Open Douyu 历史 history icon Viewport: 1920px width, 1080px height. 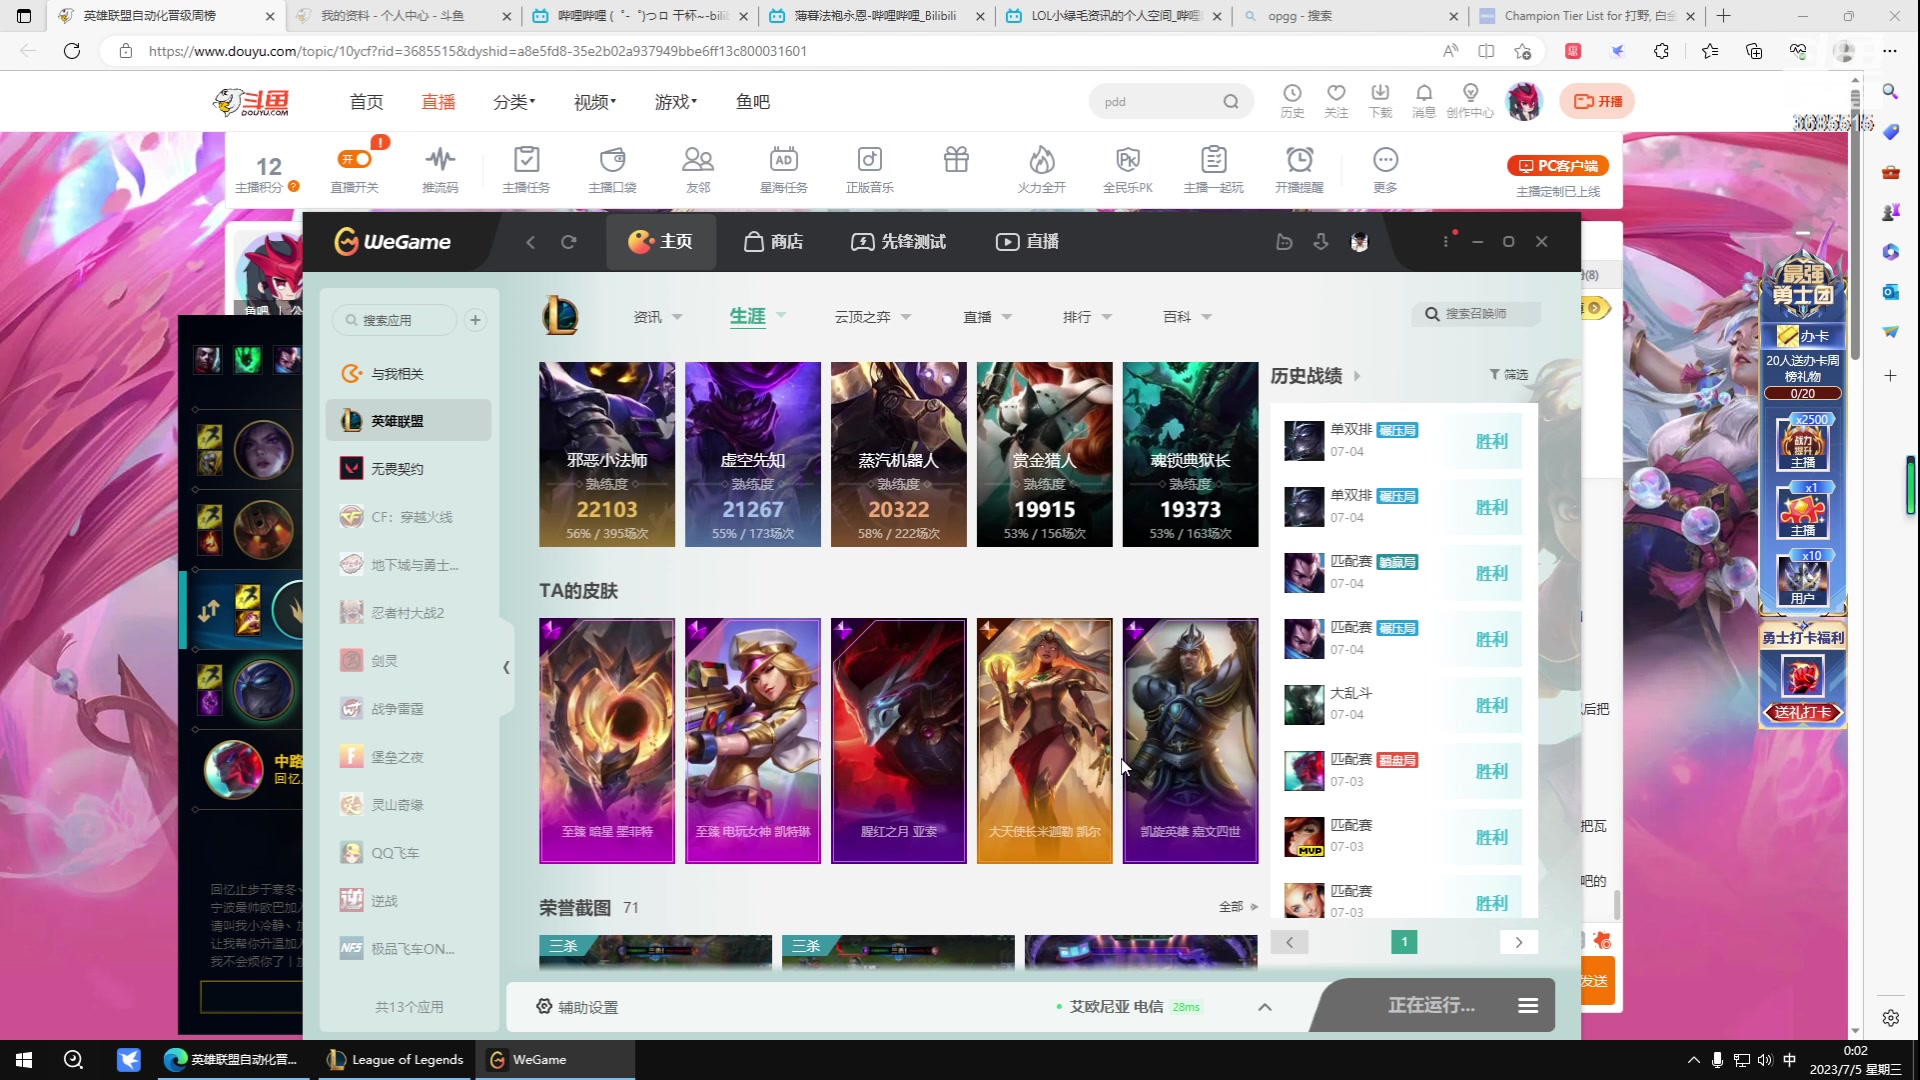(1292, 100)
